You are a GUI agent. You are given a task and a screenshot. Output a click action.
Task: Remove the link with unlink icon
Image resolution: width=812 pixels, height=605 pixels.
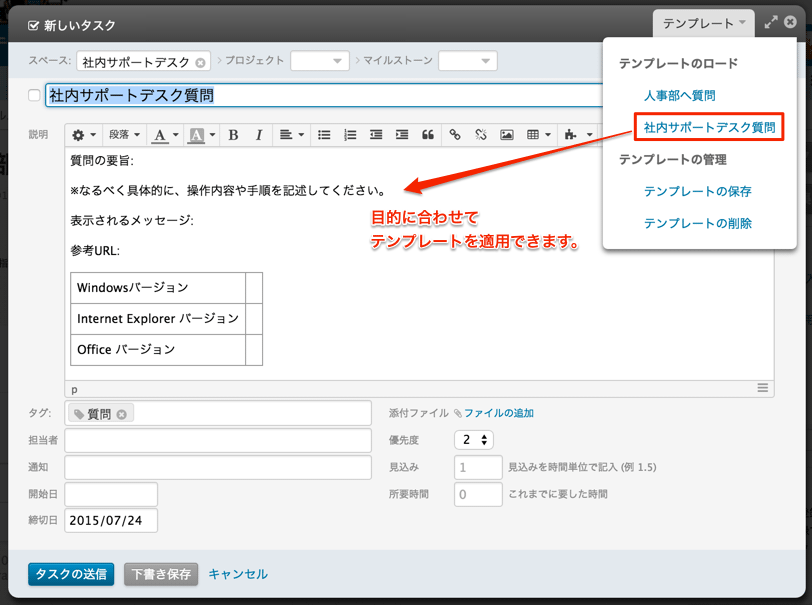tap(481, 135)
